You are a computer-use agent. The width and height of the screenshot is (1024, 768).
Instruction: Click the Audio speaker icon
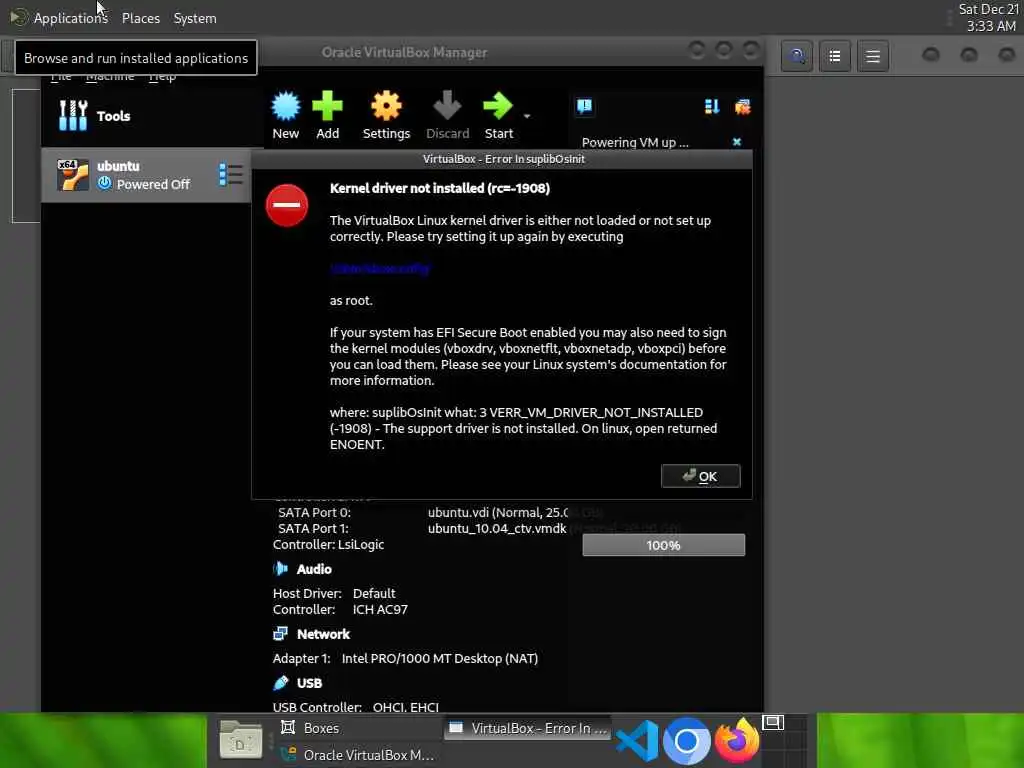pyautogui.click(x=280, y=569)
